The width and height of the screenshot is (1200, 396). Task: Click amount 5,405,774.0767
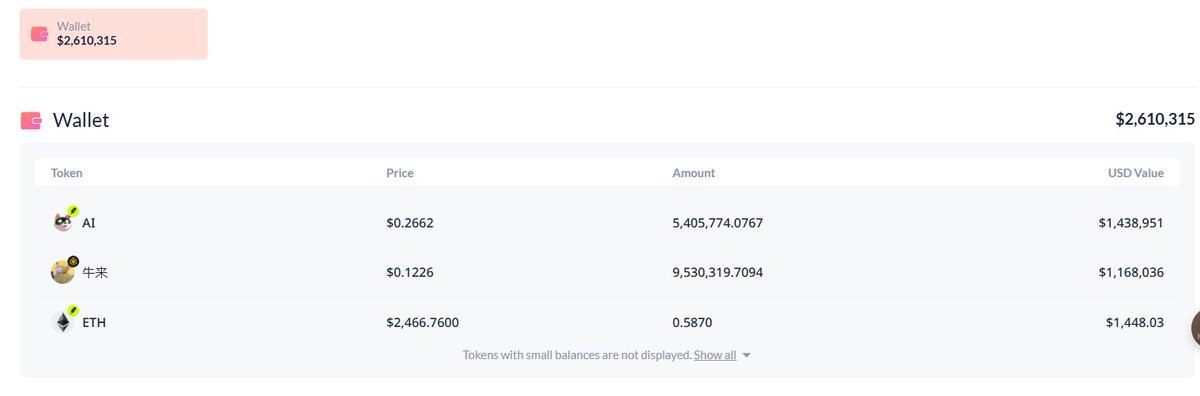pyautogui.click(x=718, y=223)
